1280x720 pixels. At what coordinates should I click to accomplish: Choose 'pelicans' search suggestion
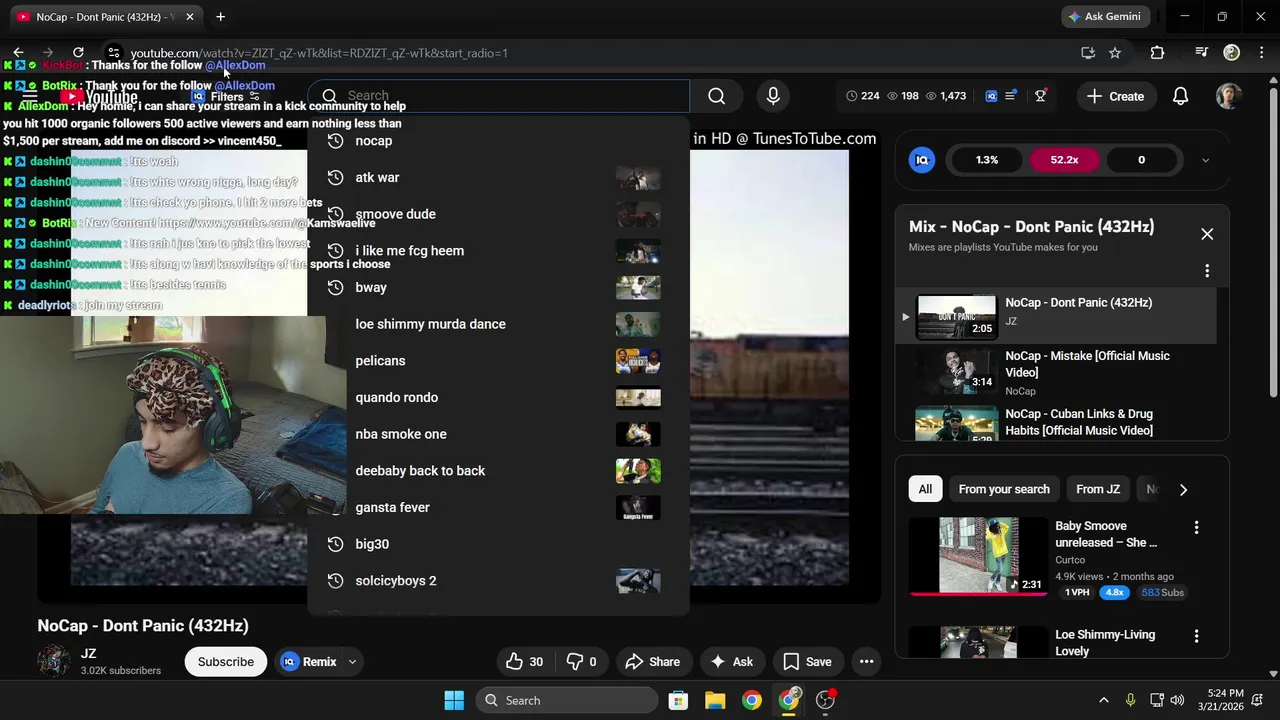tap(498, 361)
